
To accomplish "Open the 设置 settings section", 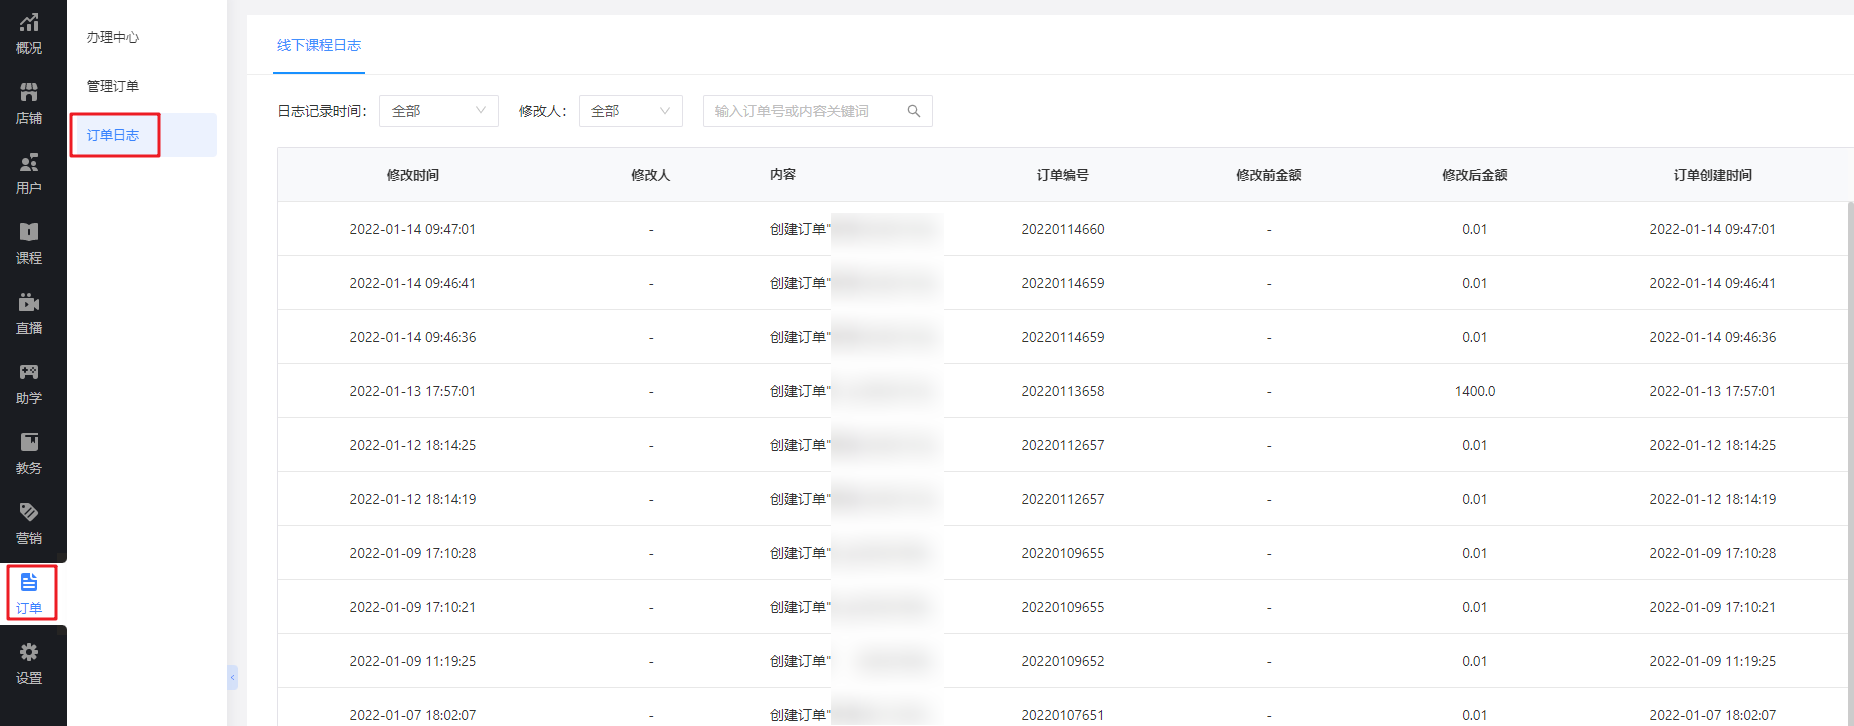I will 29,664.
